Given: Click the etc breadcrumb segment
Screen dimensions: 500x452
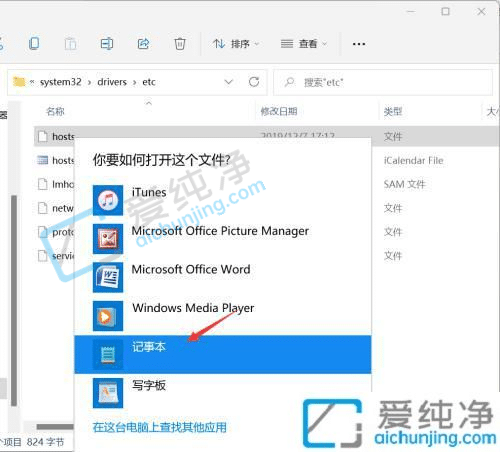Looking at the screenshot, I should click(x=149, y=82).
